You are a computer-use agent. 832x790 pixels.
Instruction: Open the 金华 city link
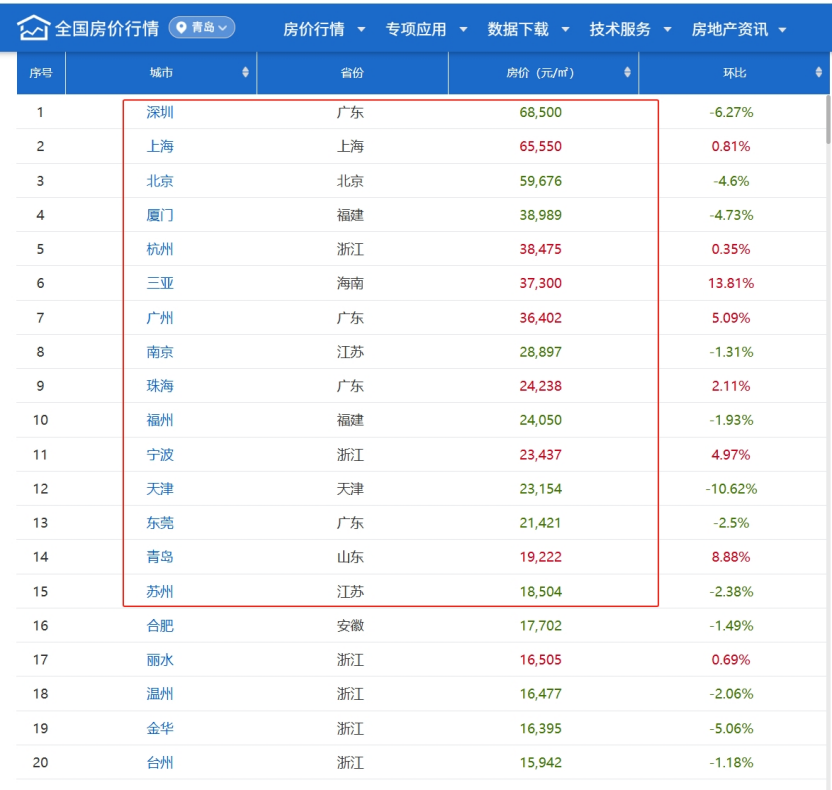pos(160,728)
